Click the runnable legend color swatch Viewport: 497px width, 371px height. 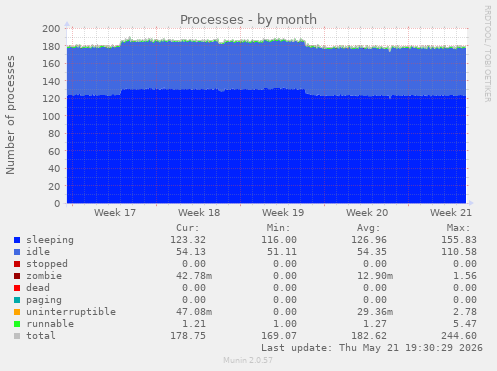pyautogui.click(x=17, y=324)
